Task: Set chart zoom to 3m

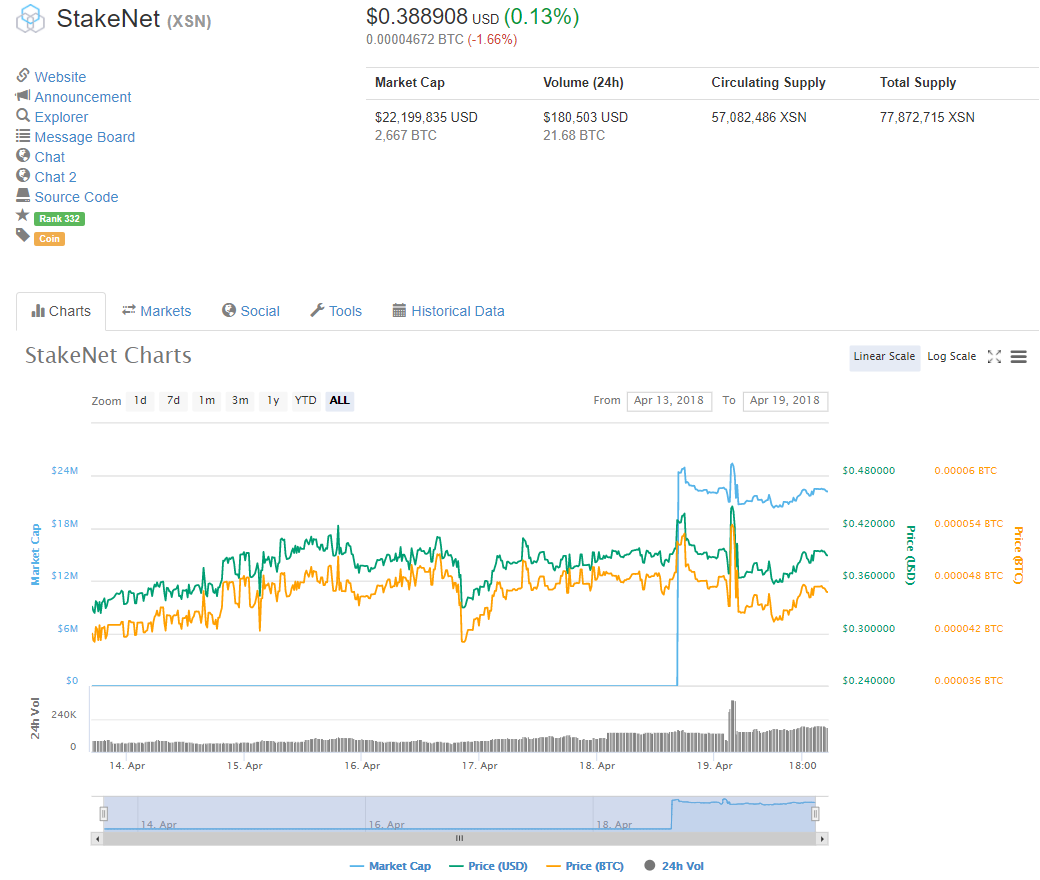Action: pos(240,401)
